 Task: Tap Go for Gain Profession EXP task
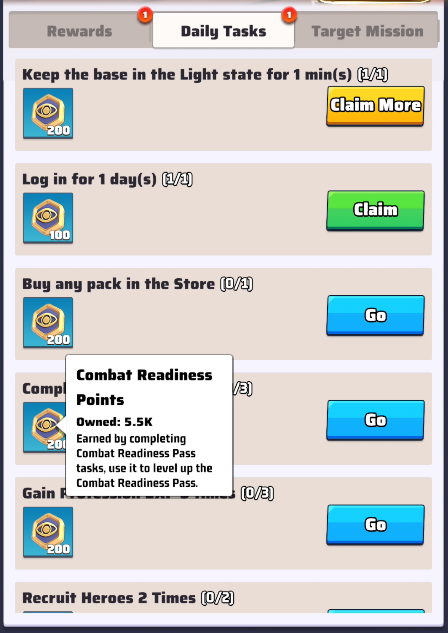click(x=375, y=524)
